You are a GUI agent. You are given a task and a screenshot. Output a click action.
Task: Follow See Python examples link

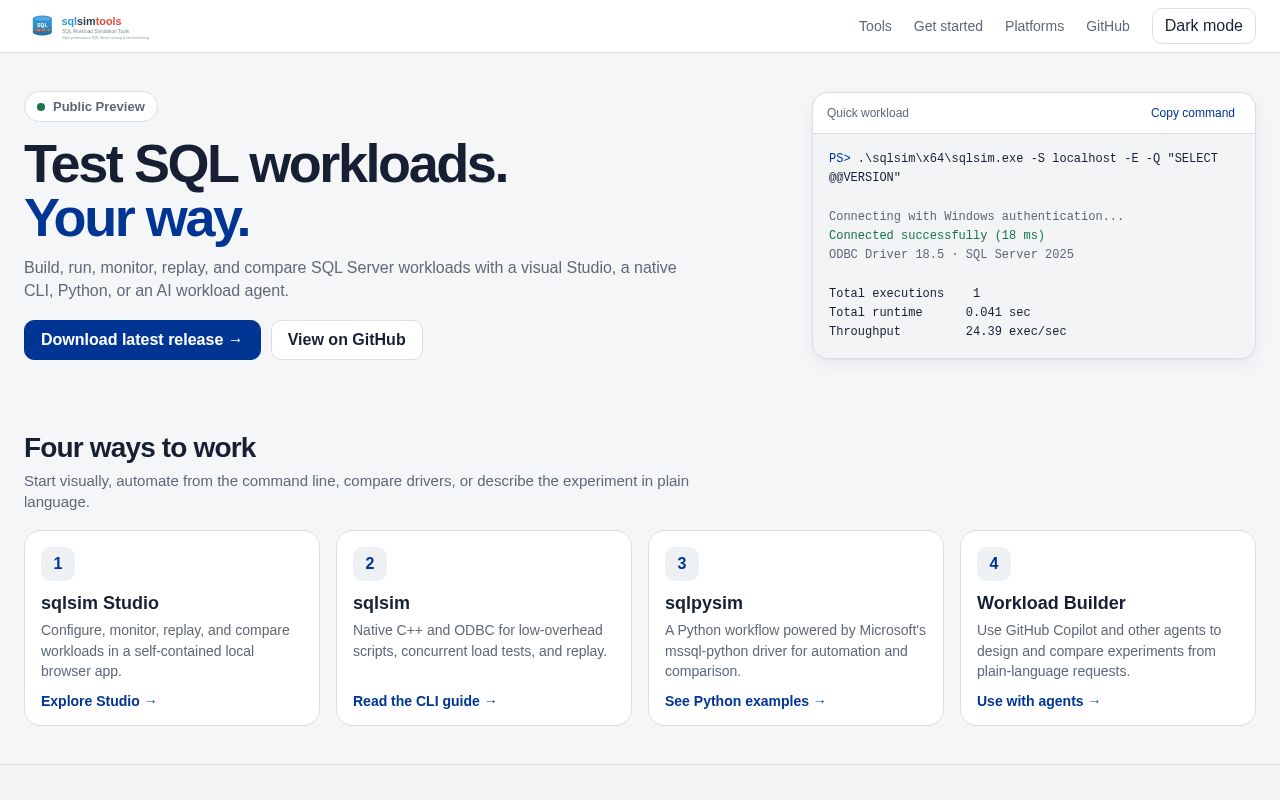(745, 701)
